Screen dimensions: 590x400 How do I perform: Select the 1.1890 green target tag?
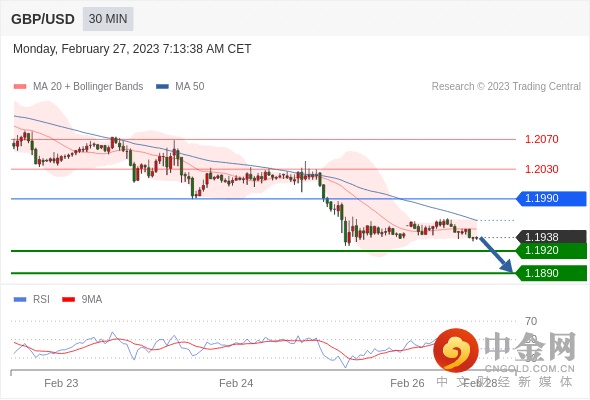(x=551, y=273)
